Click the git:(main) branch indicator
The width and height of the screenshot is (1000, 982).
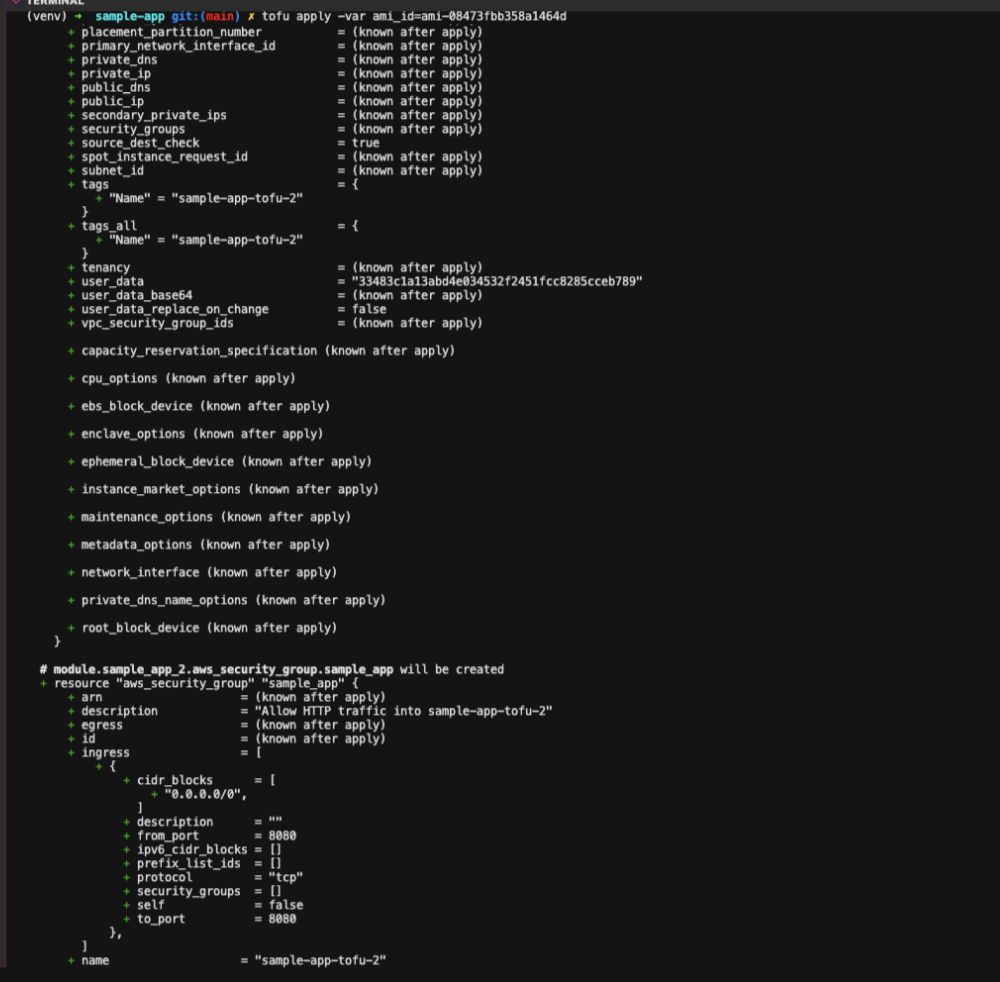coord(206,17)
